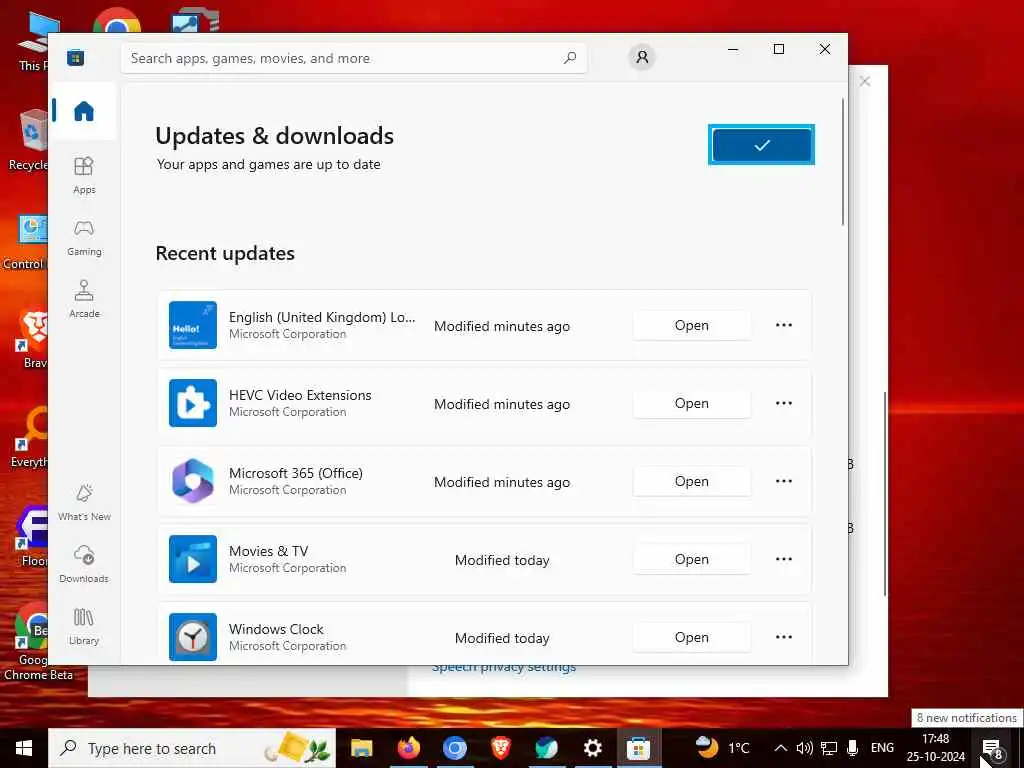Open Settings gear from the taskbar
1024x768 pixels.
(x=592, y=748)
